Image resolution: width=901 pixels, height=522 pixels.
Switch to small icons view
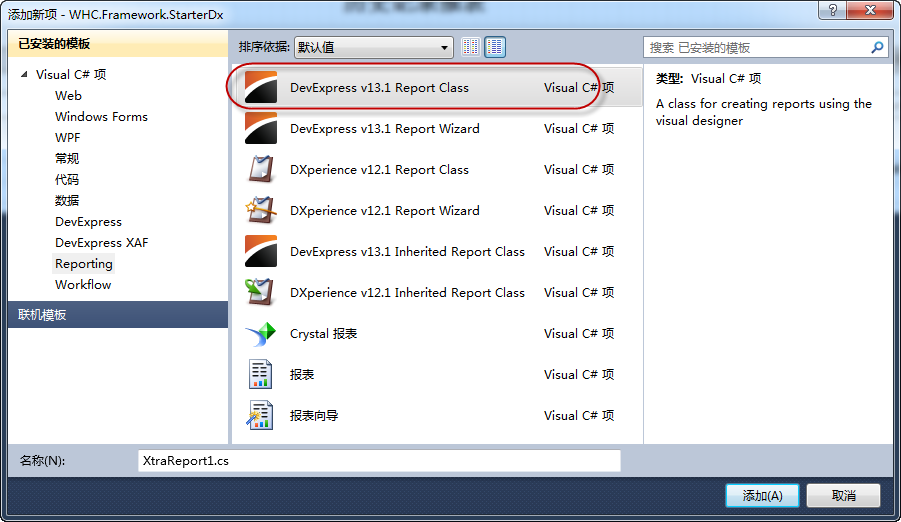click(471, 47)
